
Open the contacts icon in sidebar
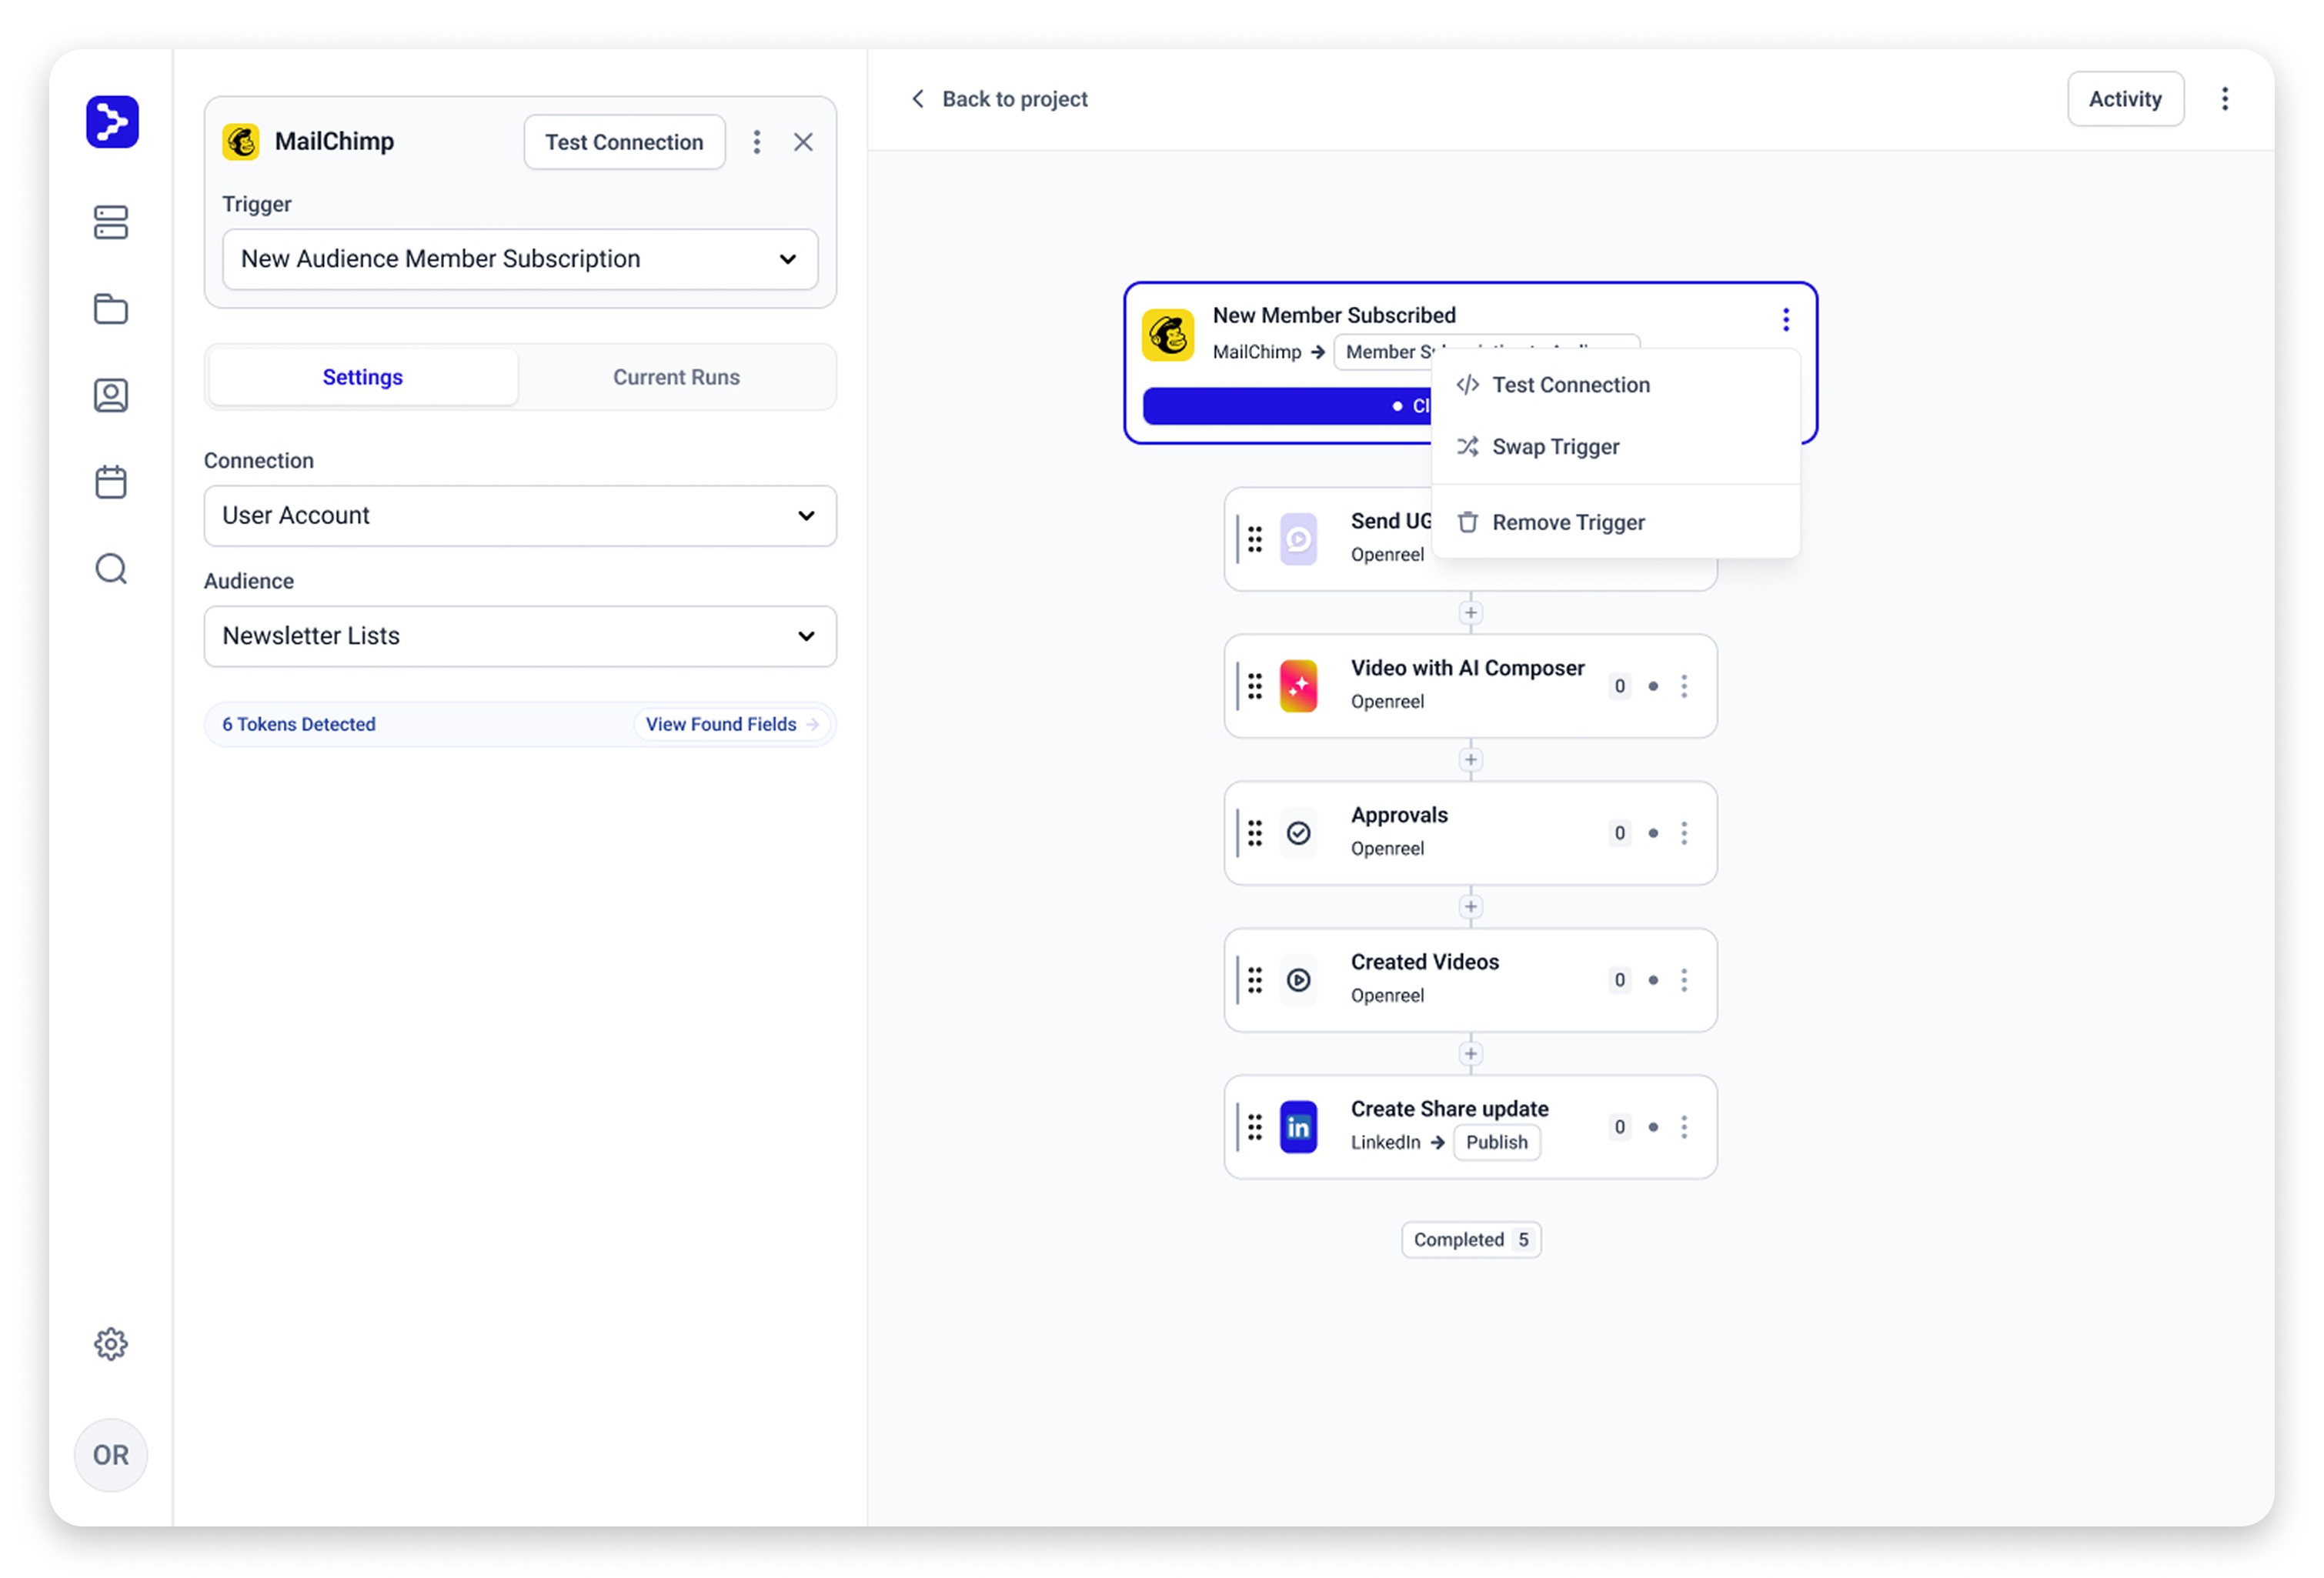coord(111,396)
